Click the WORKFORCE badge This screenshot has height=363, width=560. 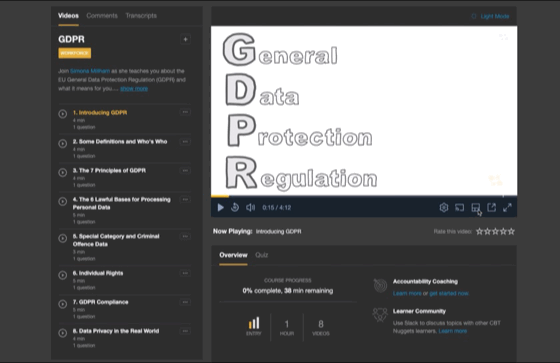click(75, 53)
